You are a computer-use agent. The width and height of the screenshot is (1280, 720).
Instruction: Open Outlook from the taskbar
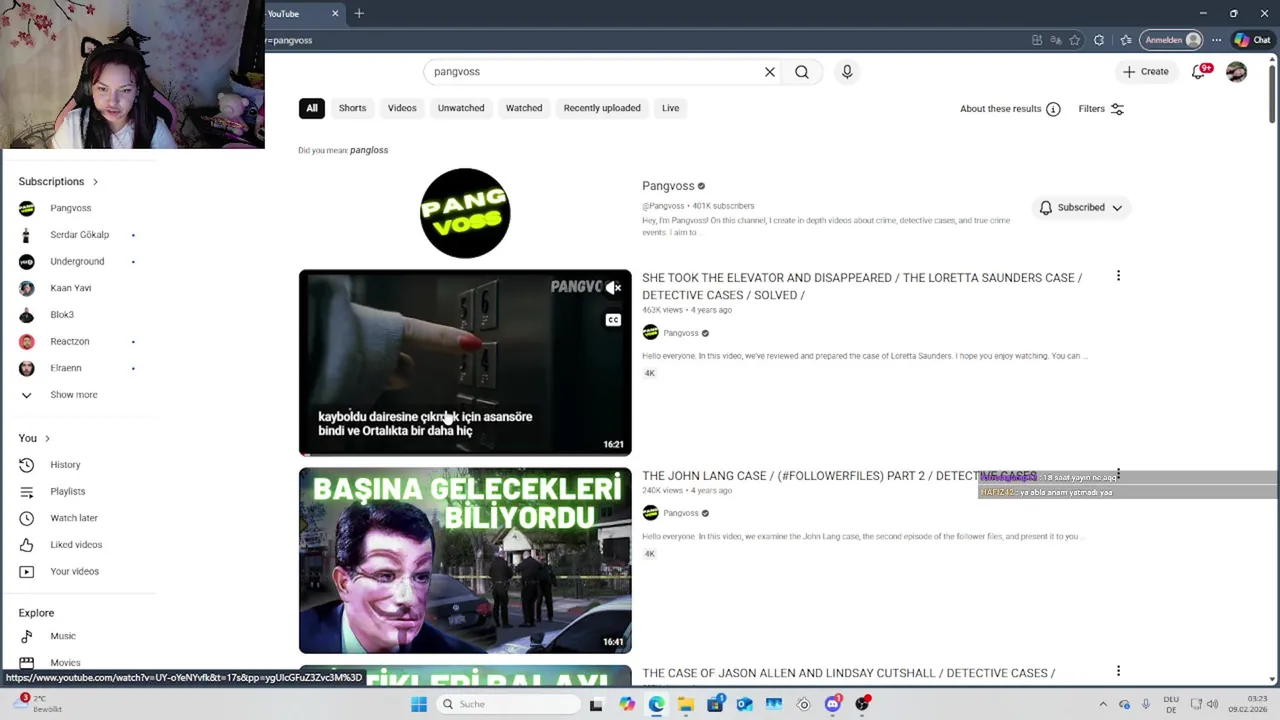click(x=744, y=704)
